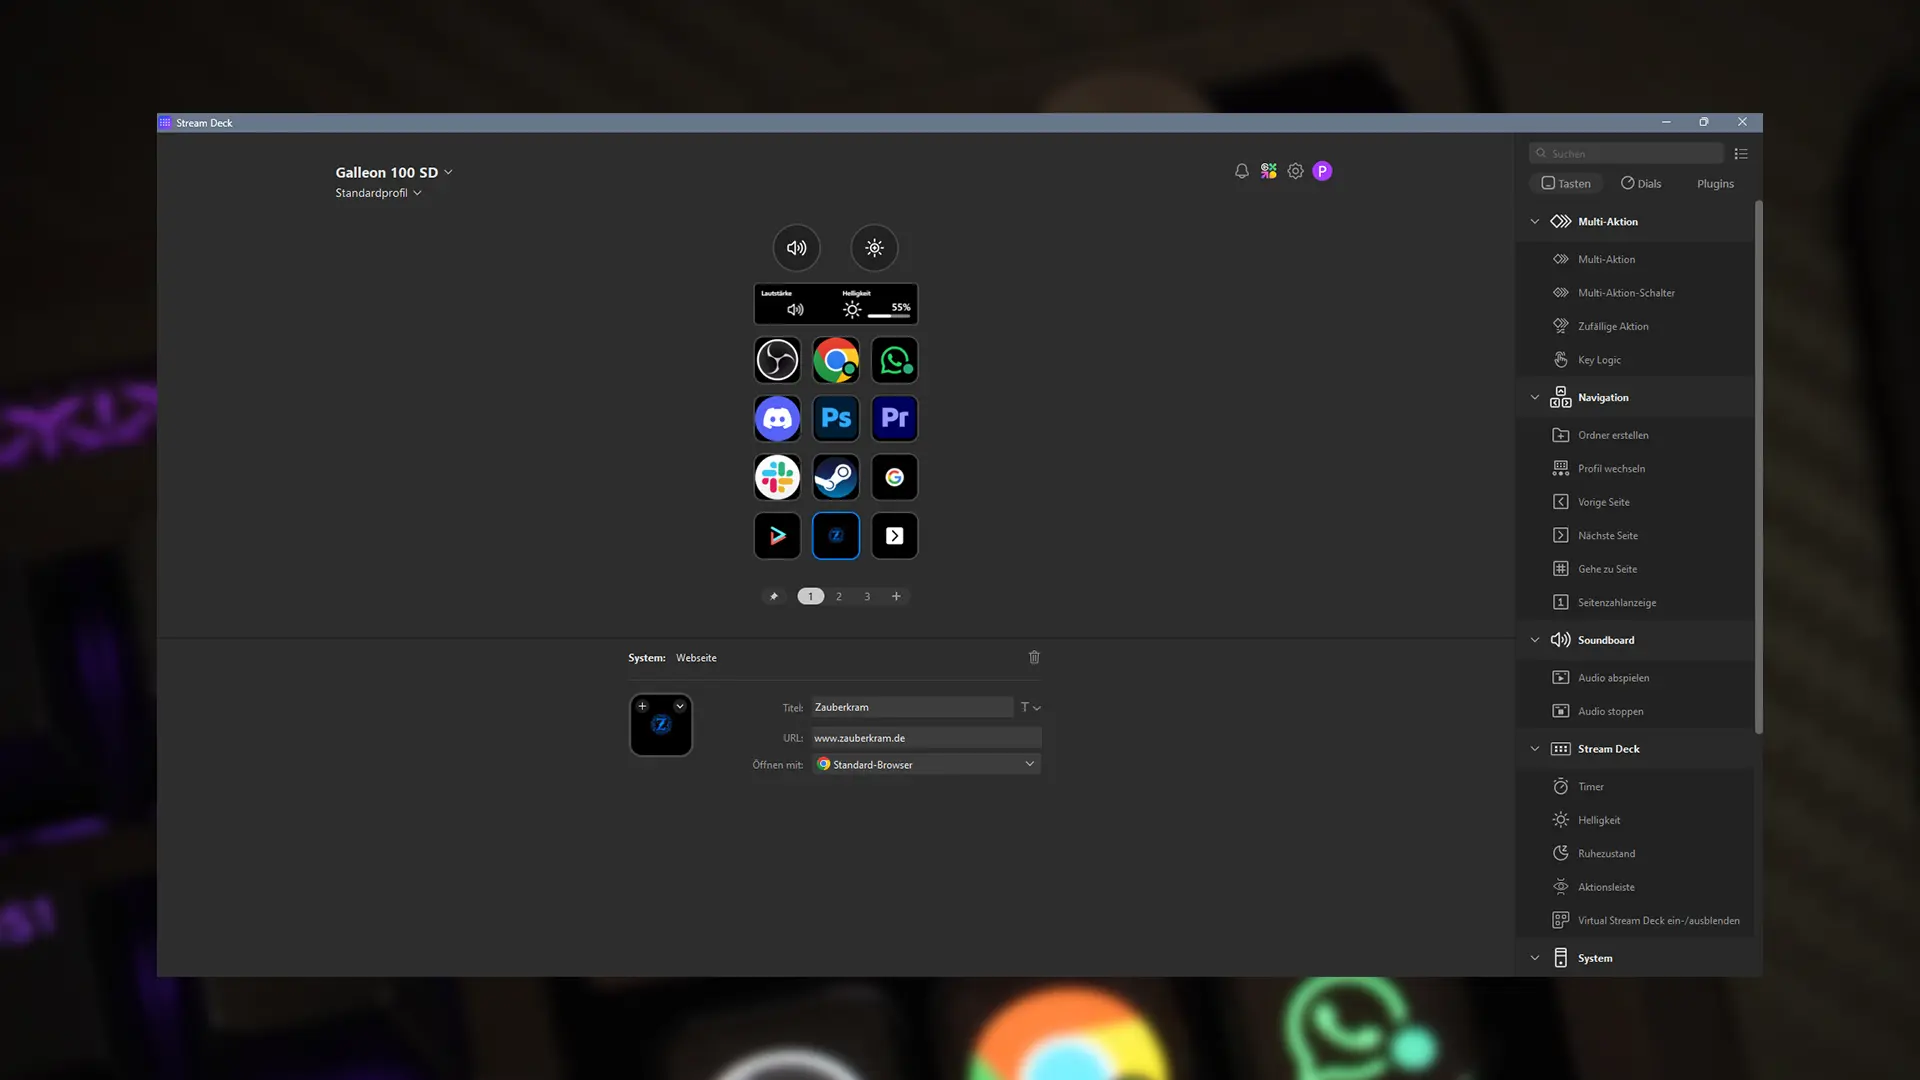Click the URL input field
The image size is (1920, 1080).
pos(925,738)
